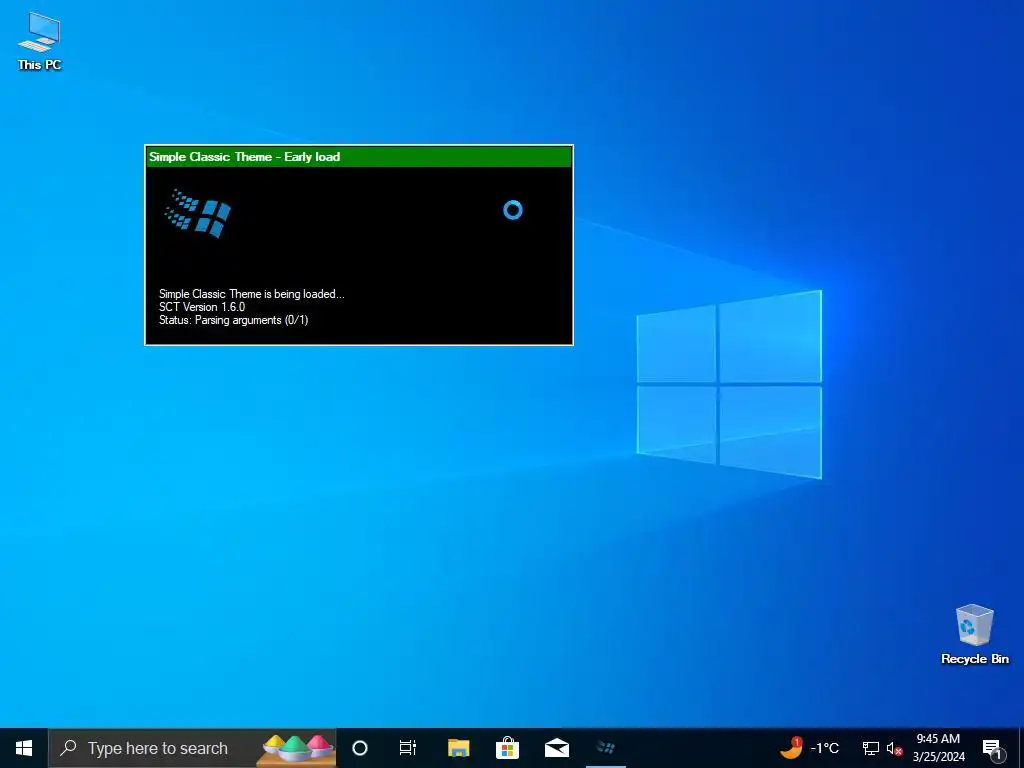Open the Mail app on the taskbar
This screenshot has height=768, width=1024.
point(557,748)
